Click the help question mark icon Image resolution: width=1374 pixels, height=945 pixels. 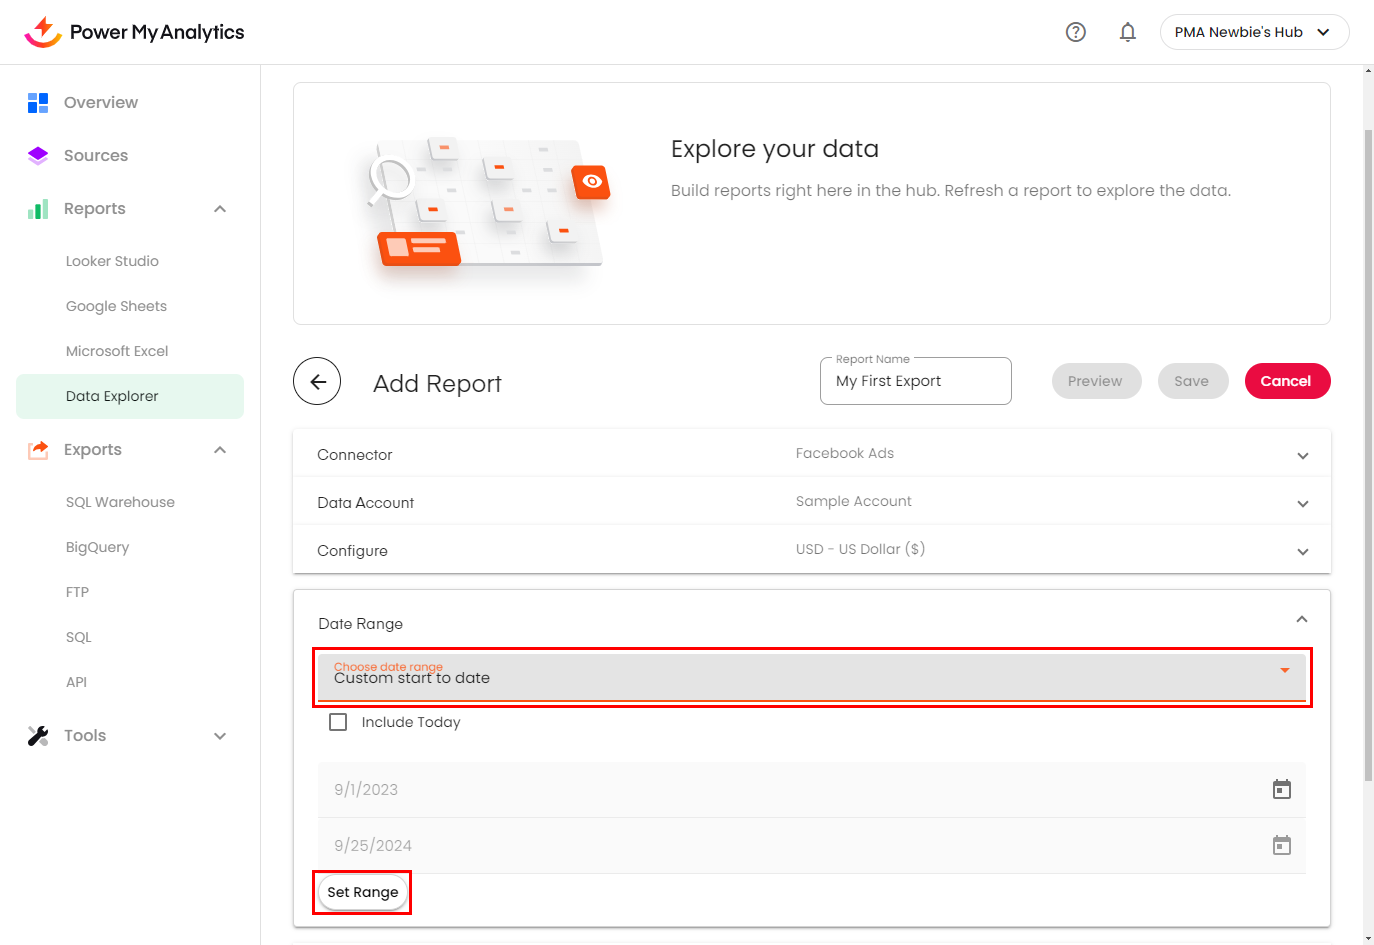coord(1076,32)
